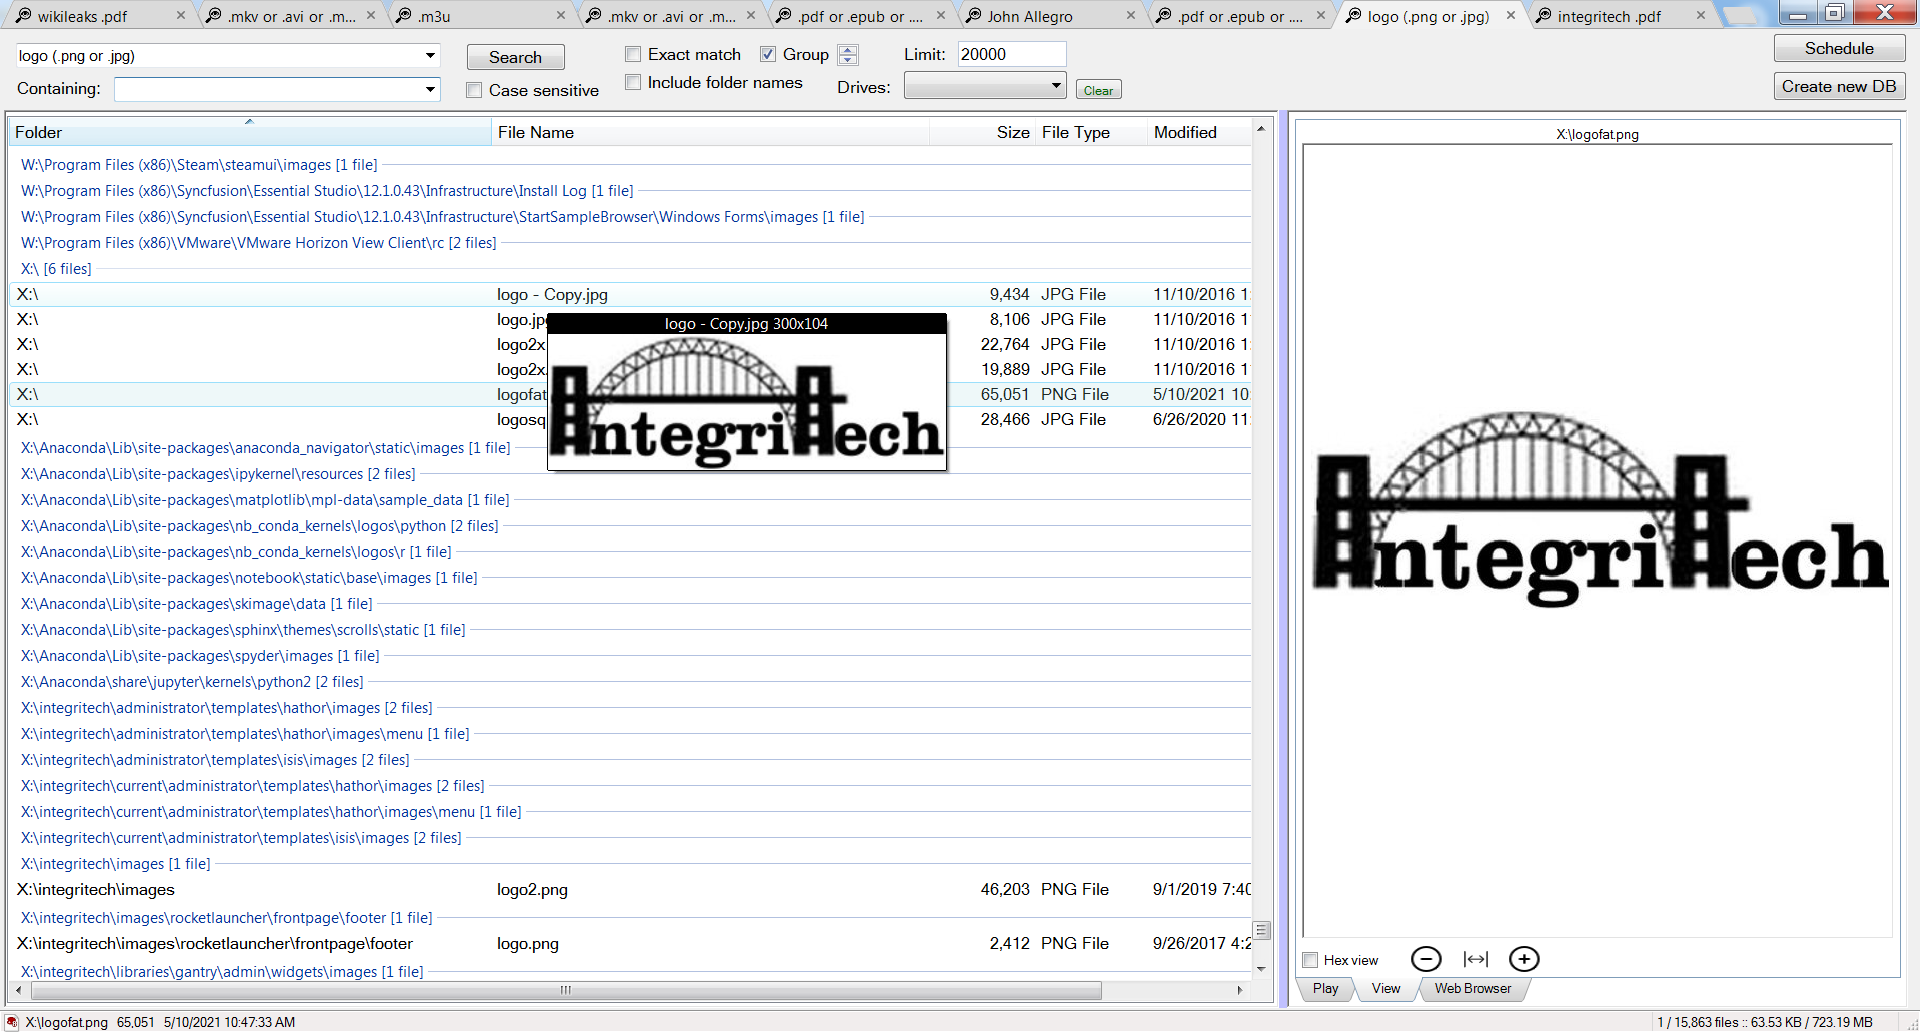Click the results list scroll up arrow
Viewport: 1920px width, 1032px height.
tap(1261, 128)
